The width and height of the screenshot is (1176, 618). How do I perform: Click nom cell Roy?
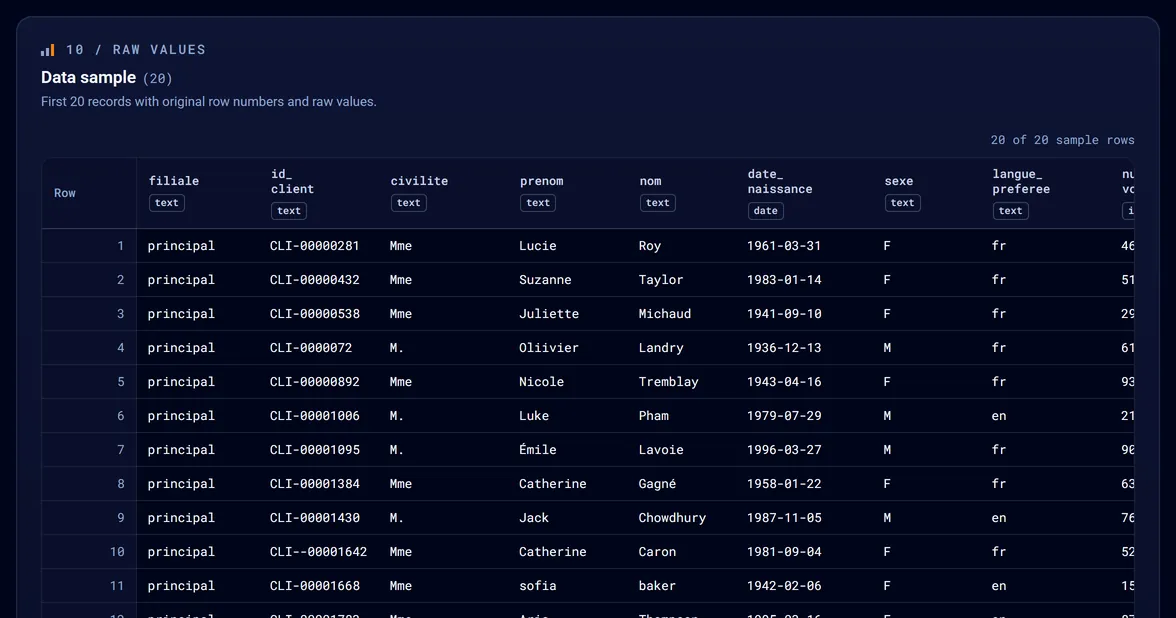[650, 245]
